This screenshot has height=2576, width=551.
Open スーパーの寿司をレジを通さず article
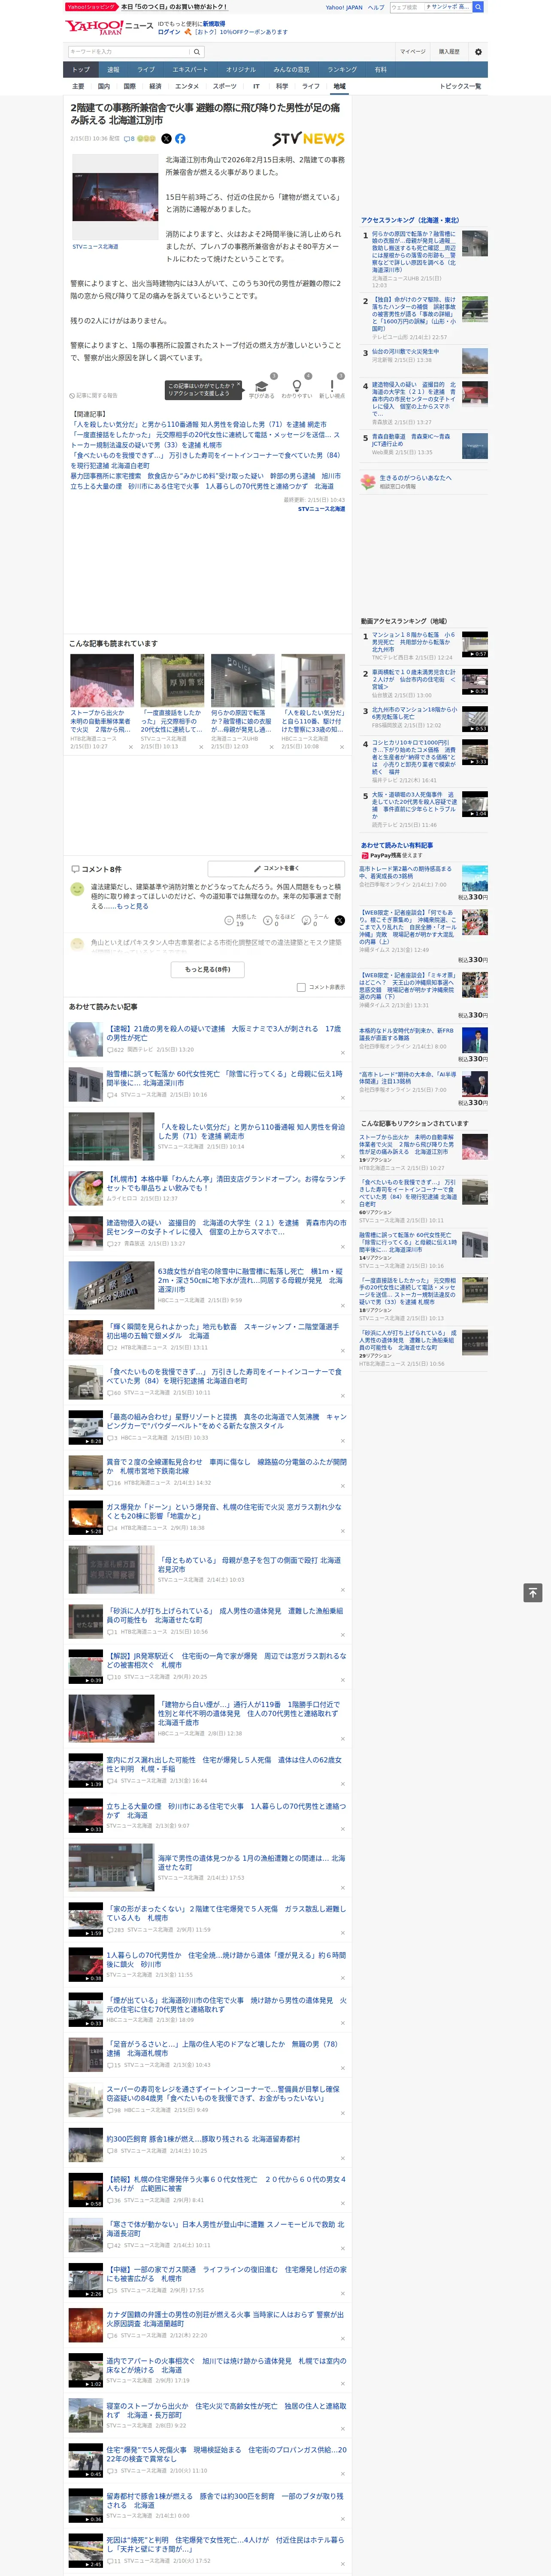223,2093
